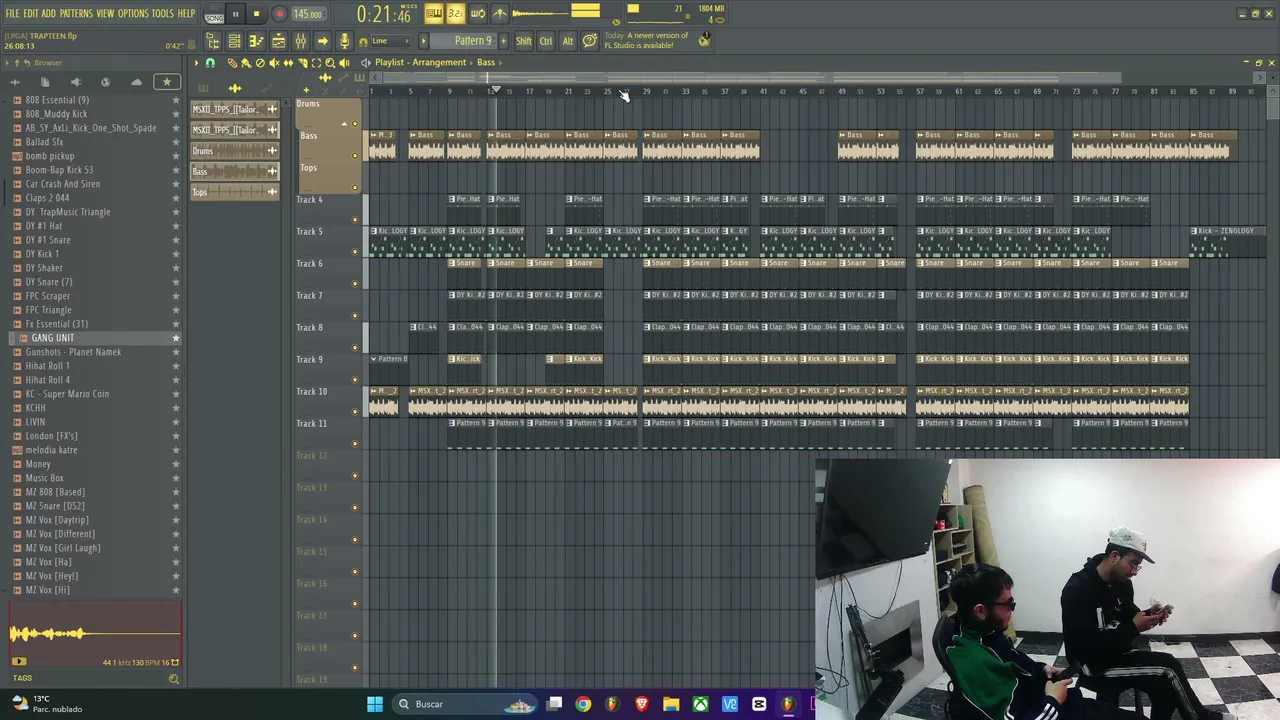The image size is (1280, 720).
Task: Click the Alt modifier button
Action: click(x=568, y=41)
